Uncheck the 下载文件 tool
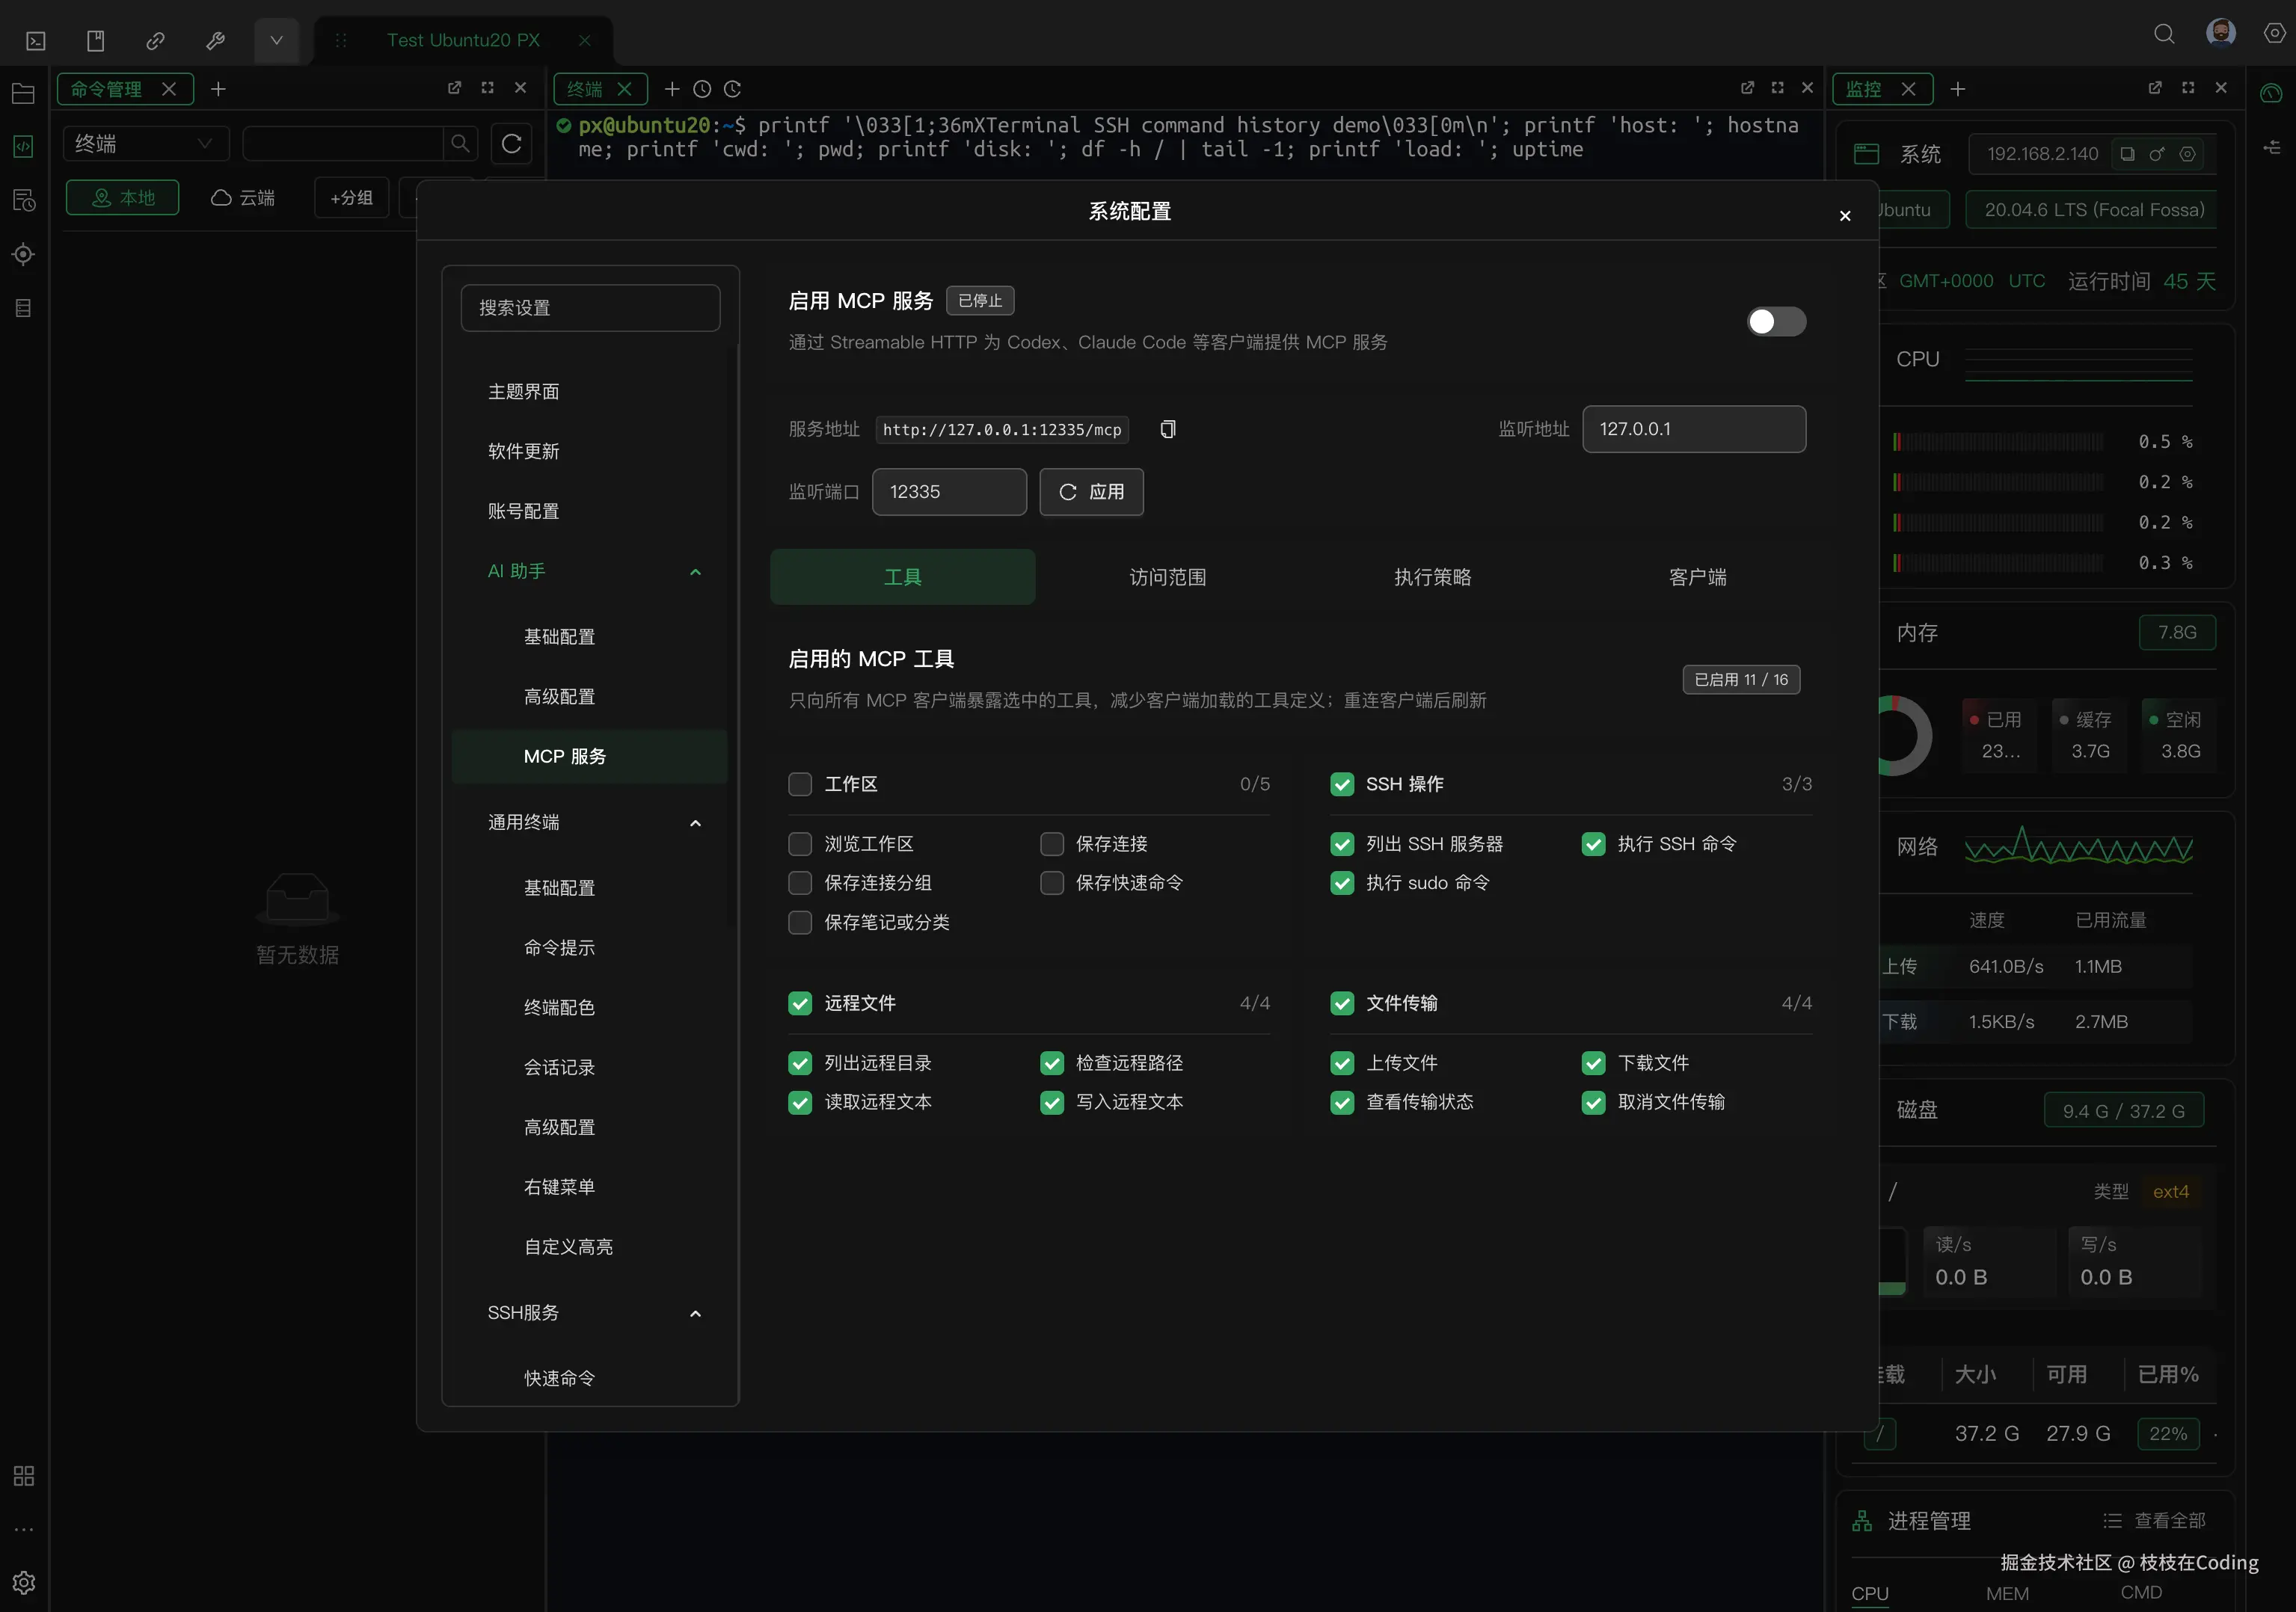The image size is (2296, 1612). coord(1594,1063)
